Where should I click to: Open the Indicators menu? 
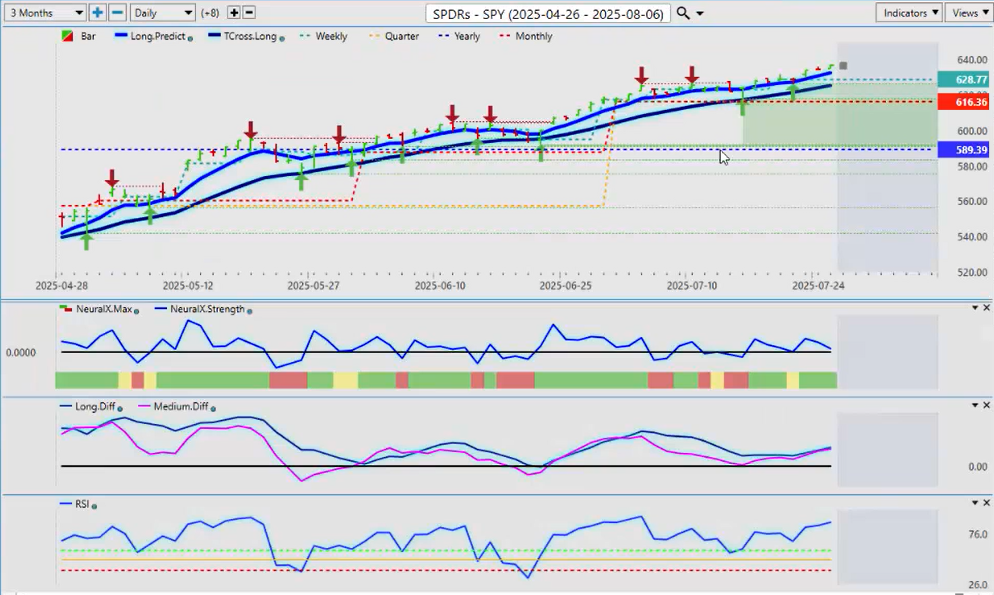908,13
